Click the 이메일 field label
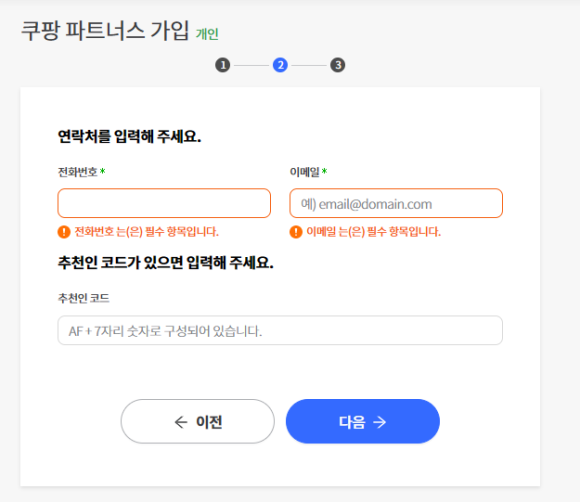This screenshot has width=580, height=502. coord(304,172)
